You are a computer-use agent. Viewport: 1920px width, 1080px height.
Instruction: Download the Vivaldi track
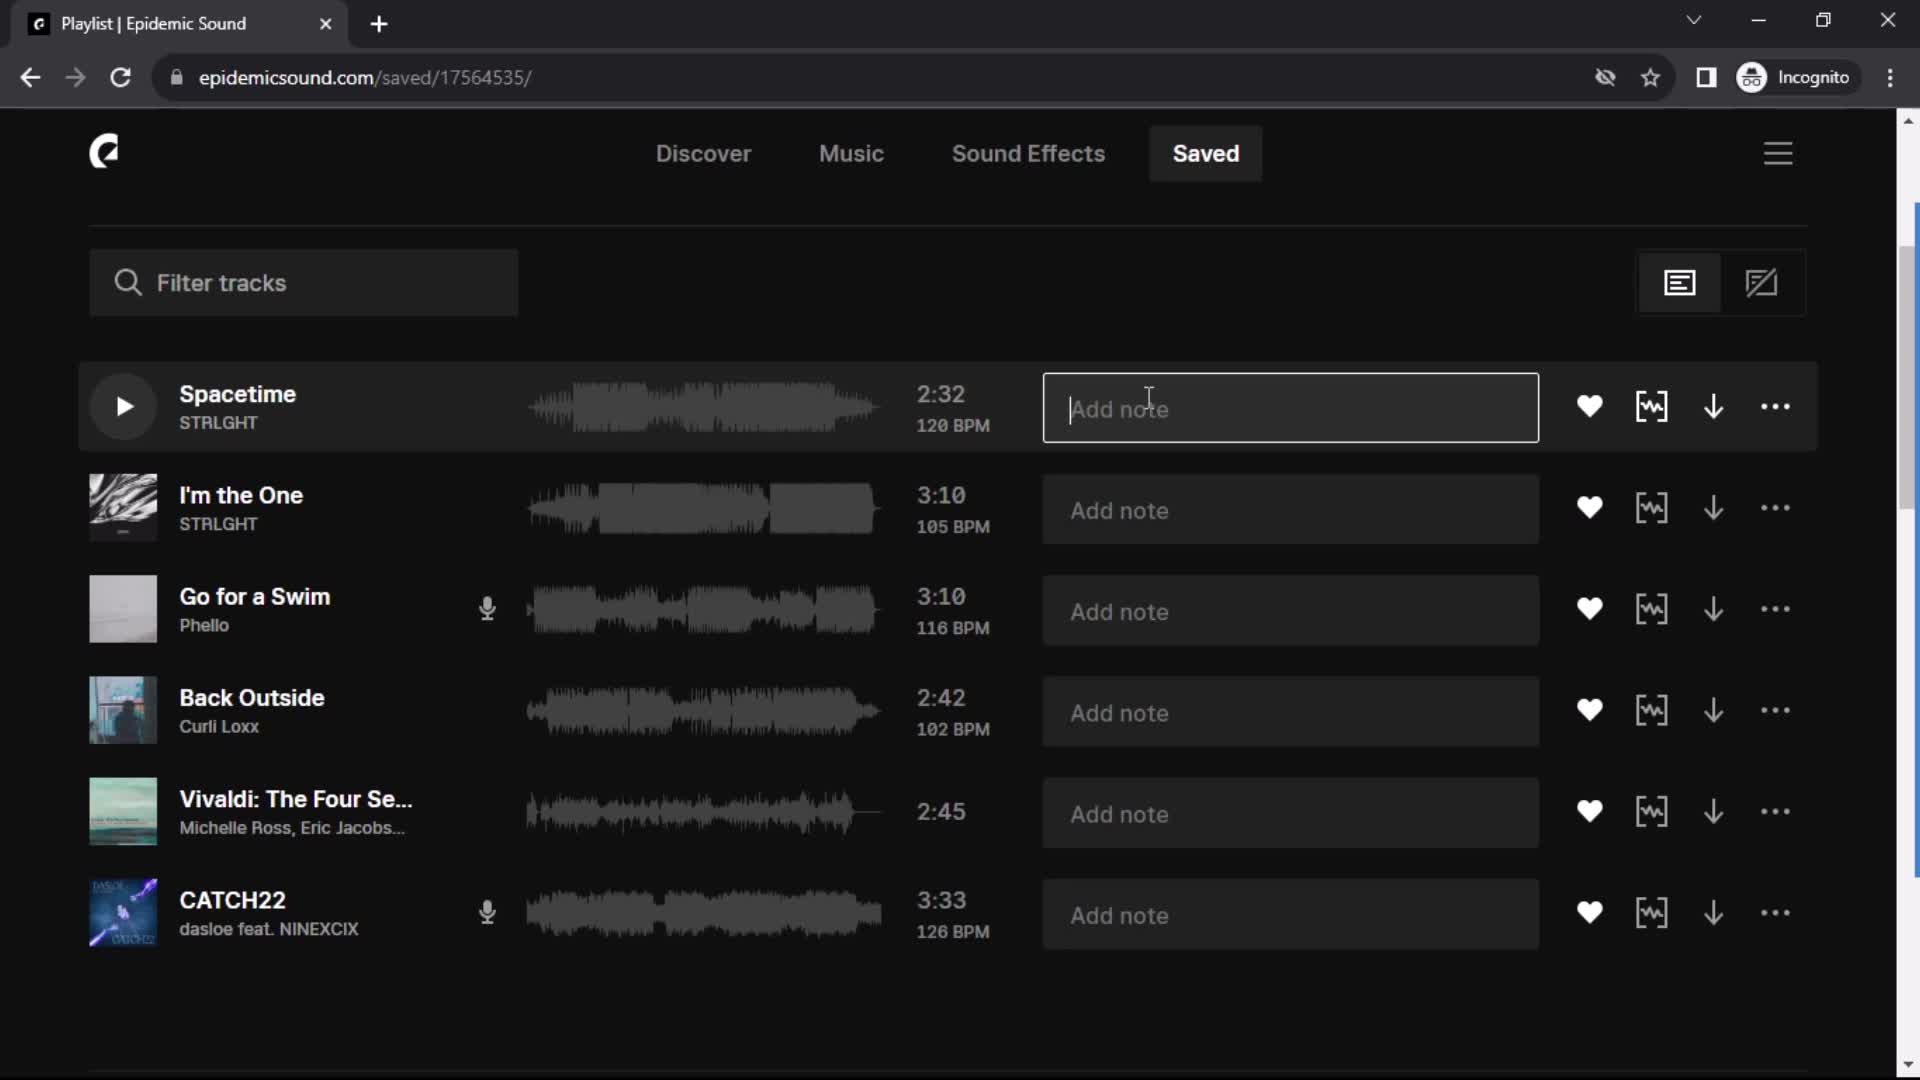click(1713, 811)
